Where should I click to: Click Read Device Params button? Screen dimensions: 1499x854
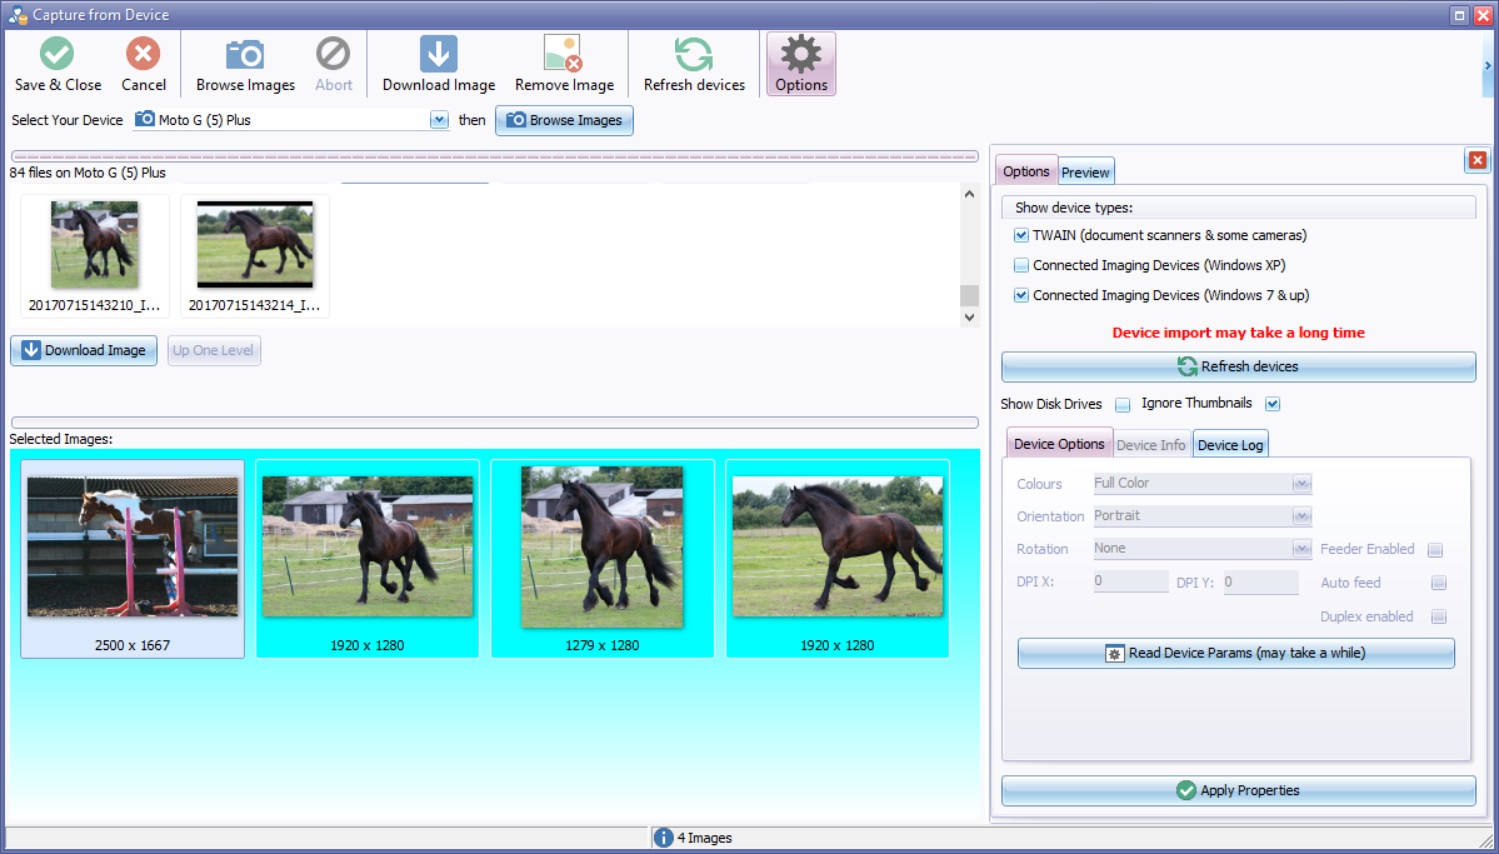click(1236, 653)
